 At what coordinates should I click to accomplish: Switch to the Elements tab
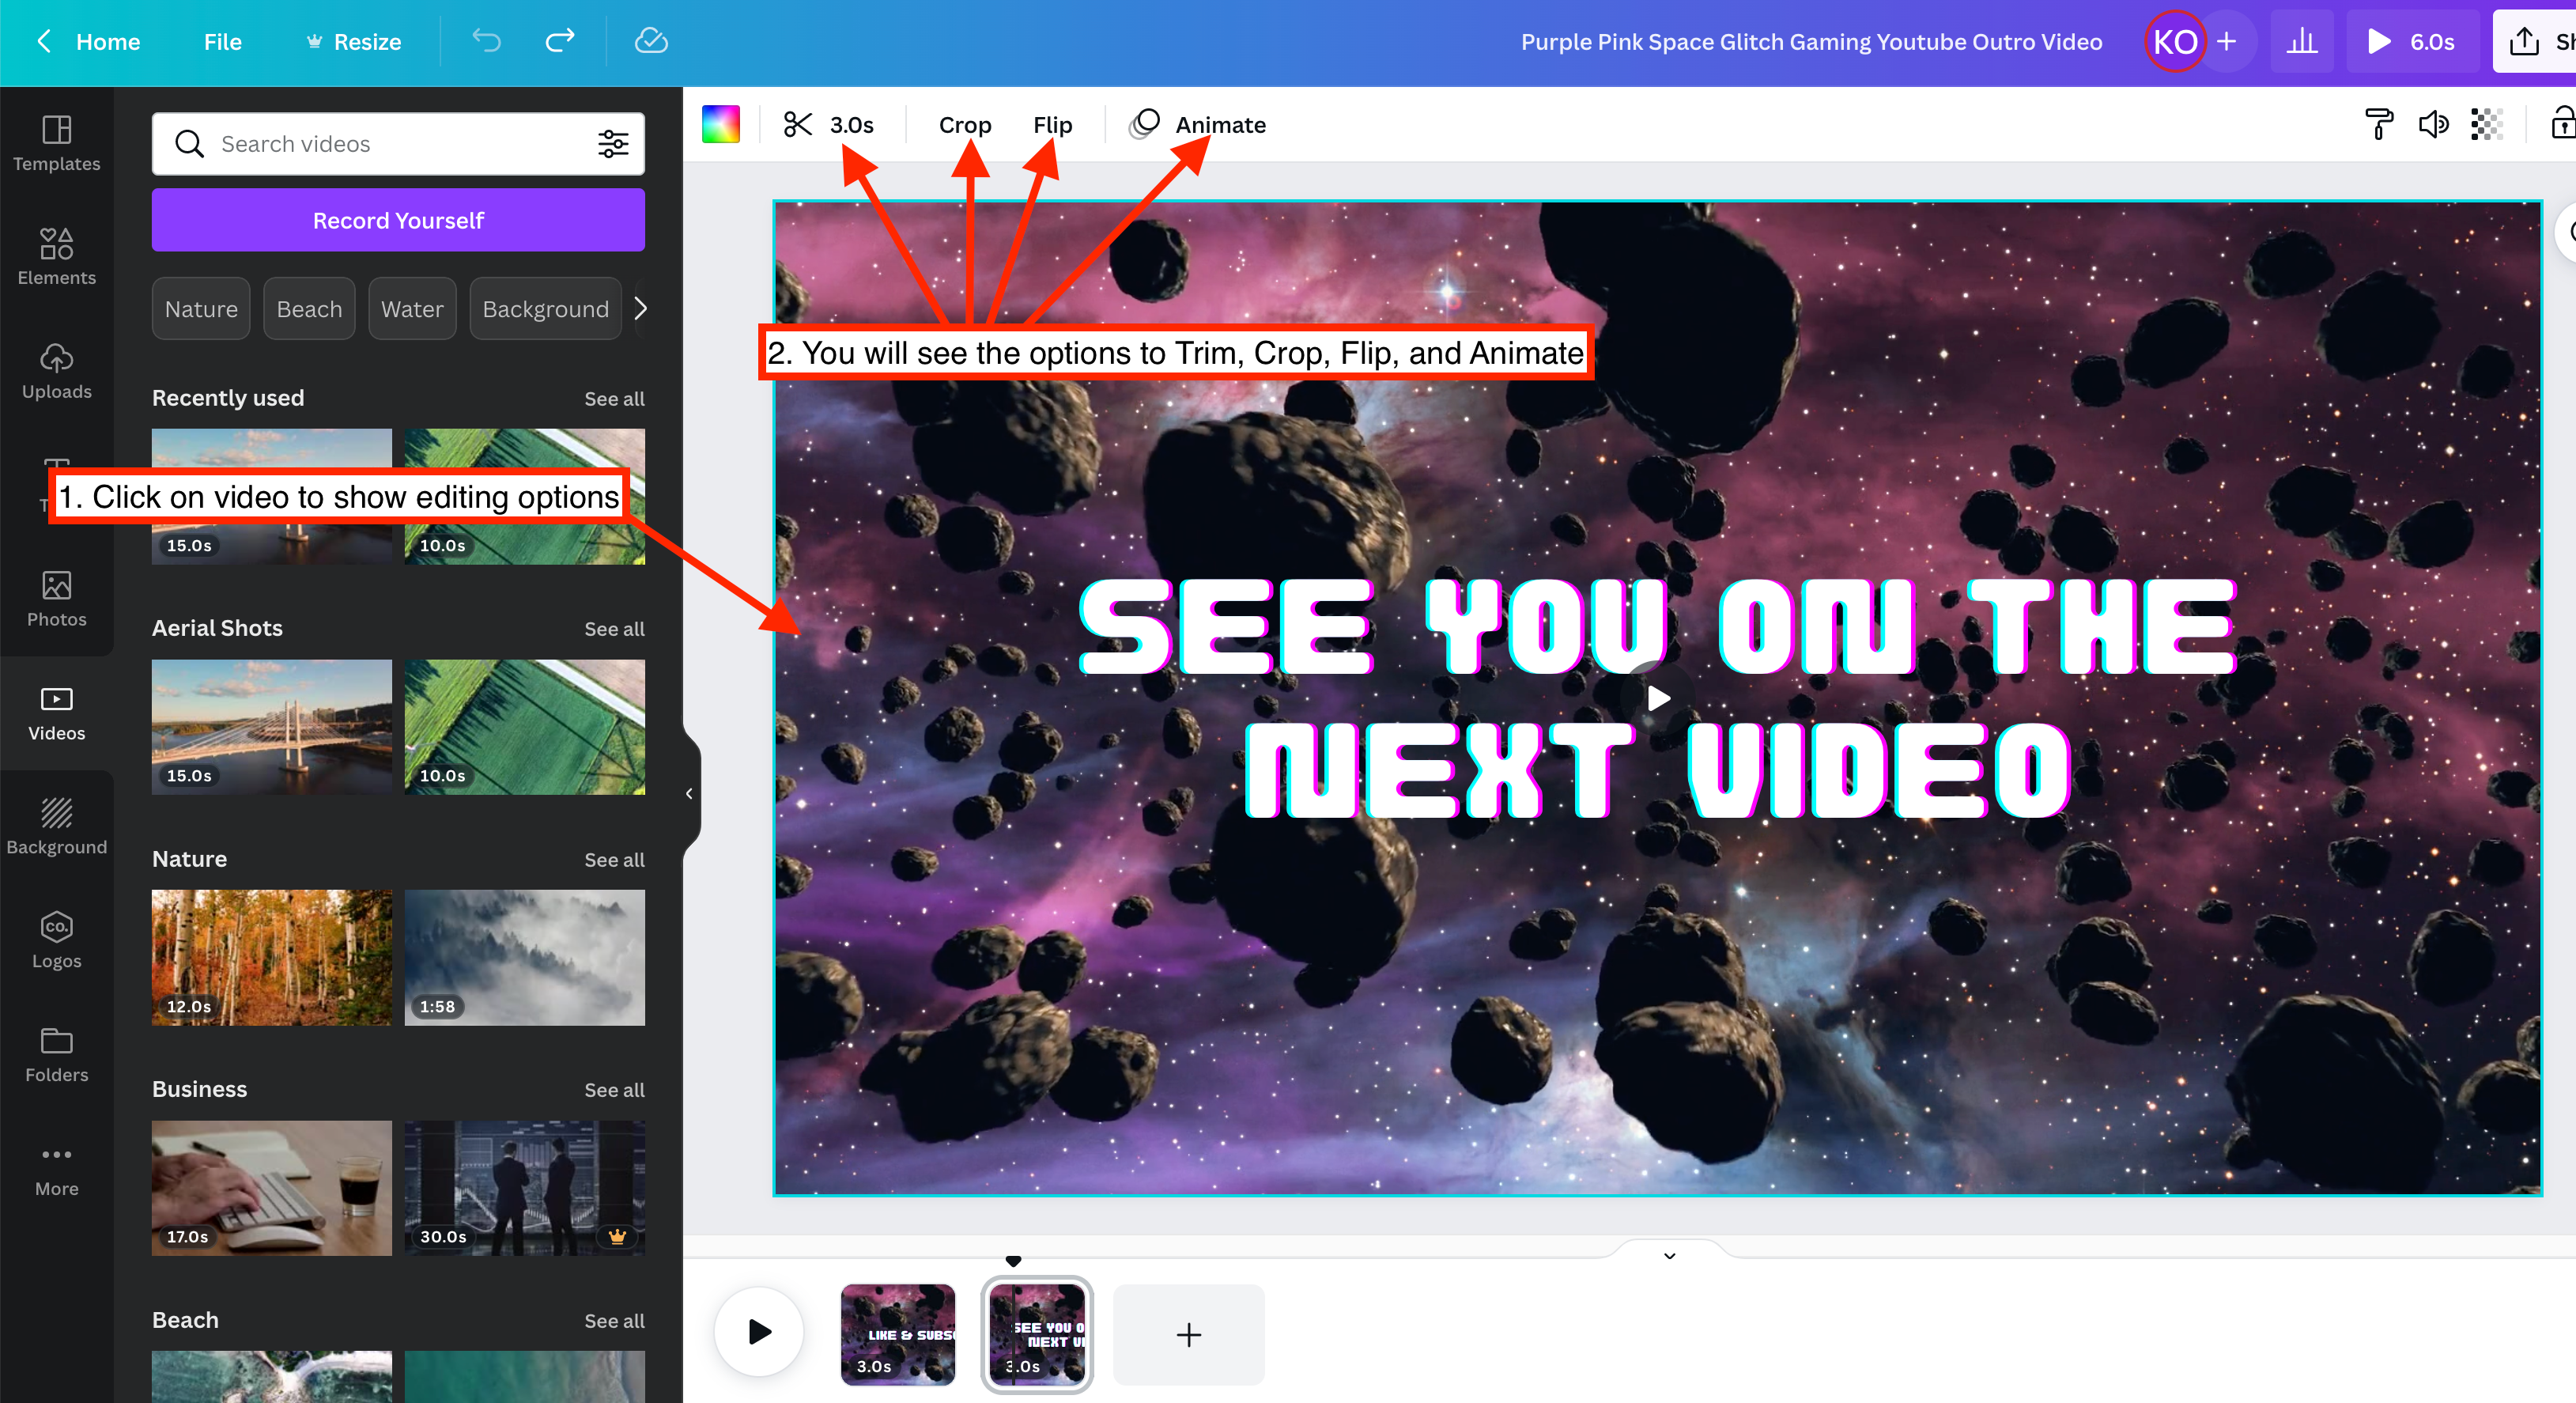[56, 256]
